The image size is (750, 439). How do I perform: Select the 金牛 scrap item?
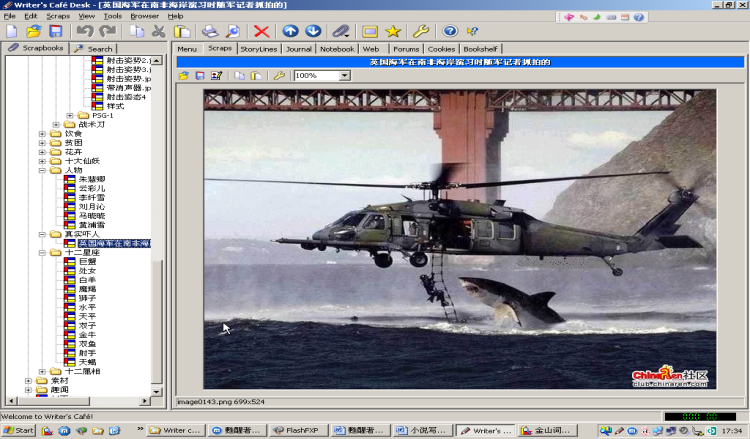pyautogui.click(x=88, y=335)
